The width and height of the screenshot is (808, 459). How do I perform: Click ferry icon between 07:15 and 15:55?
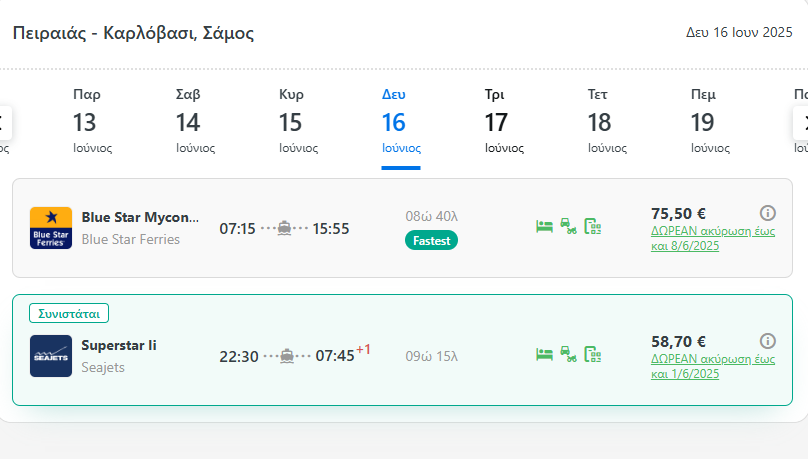pos(284,228)
